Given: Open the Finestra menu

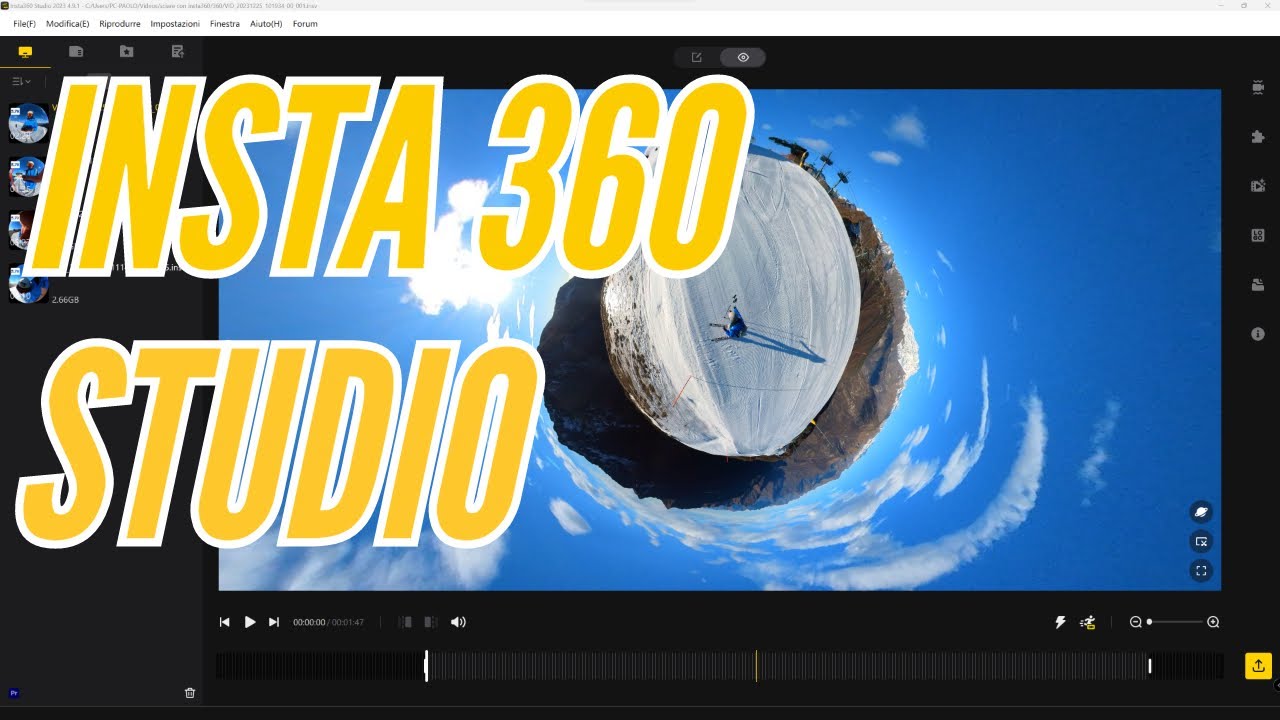Looking at the screenshot, I should click(x=225, y=23).
